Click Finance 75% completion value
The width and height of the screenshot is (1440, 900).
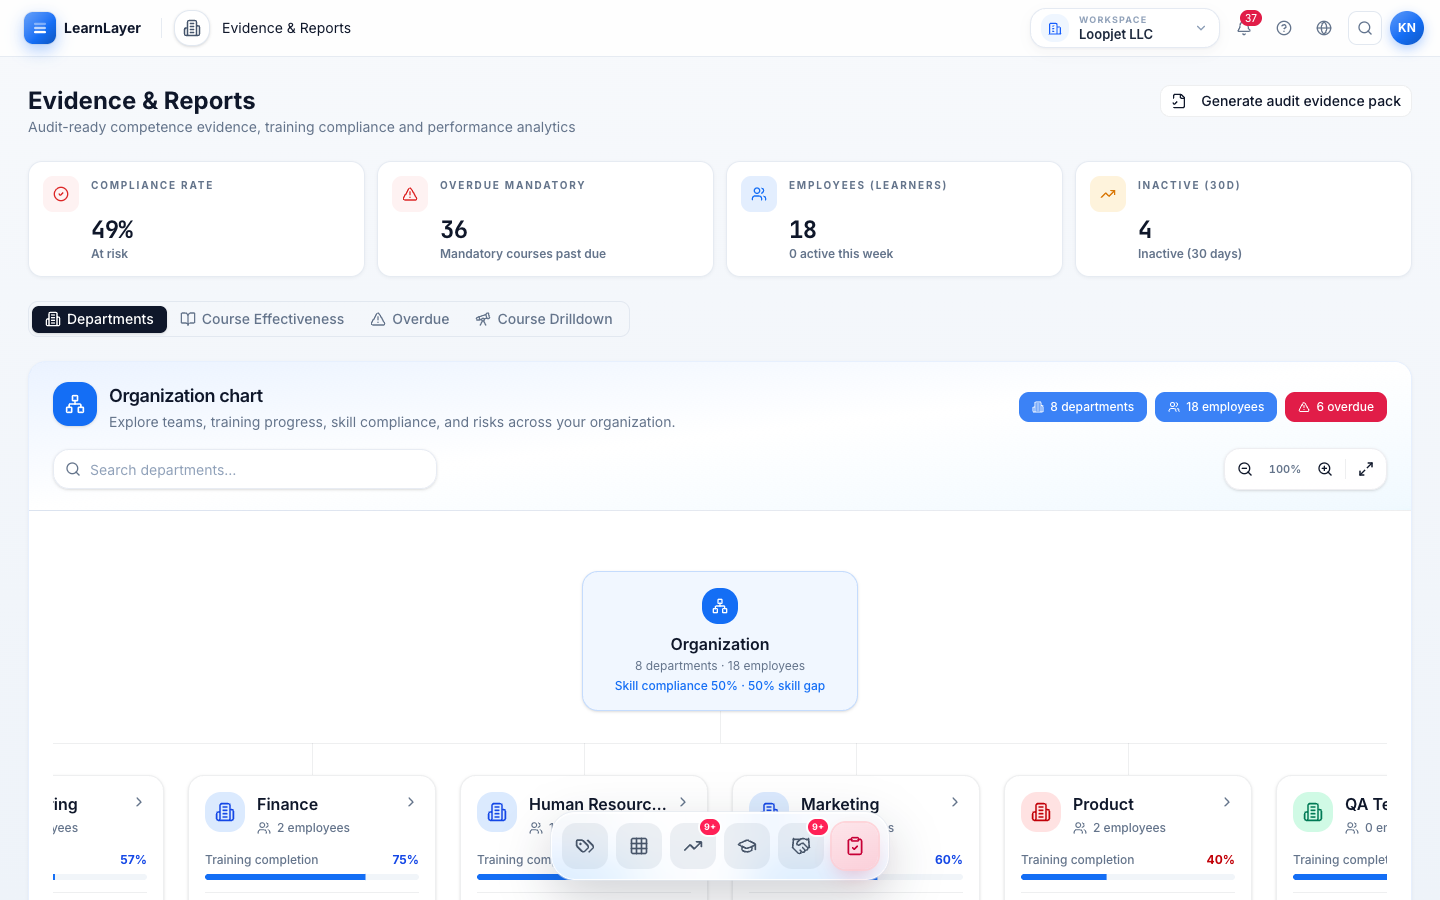405,860
